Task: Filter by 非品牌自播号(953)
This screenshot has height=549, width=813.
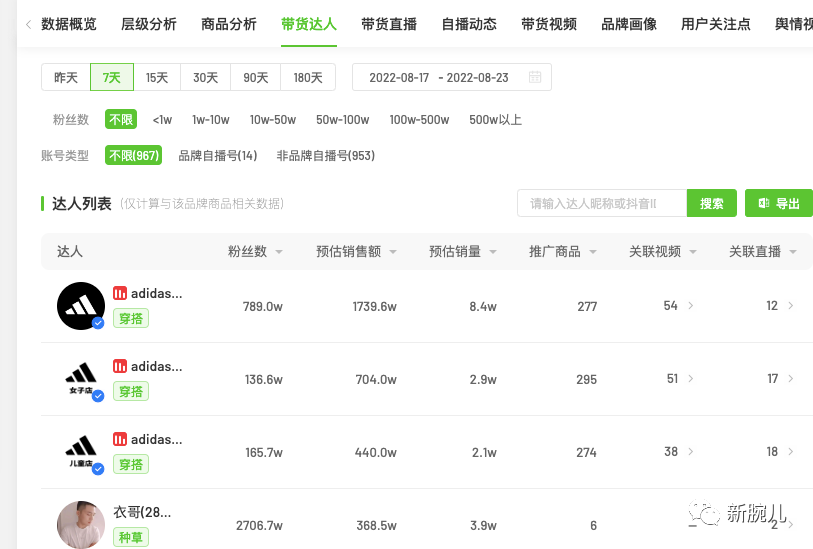Action: (x=326, y=156)
